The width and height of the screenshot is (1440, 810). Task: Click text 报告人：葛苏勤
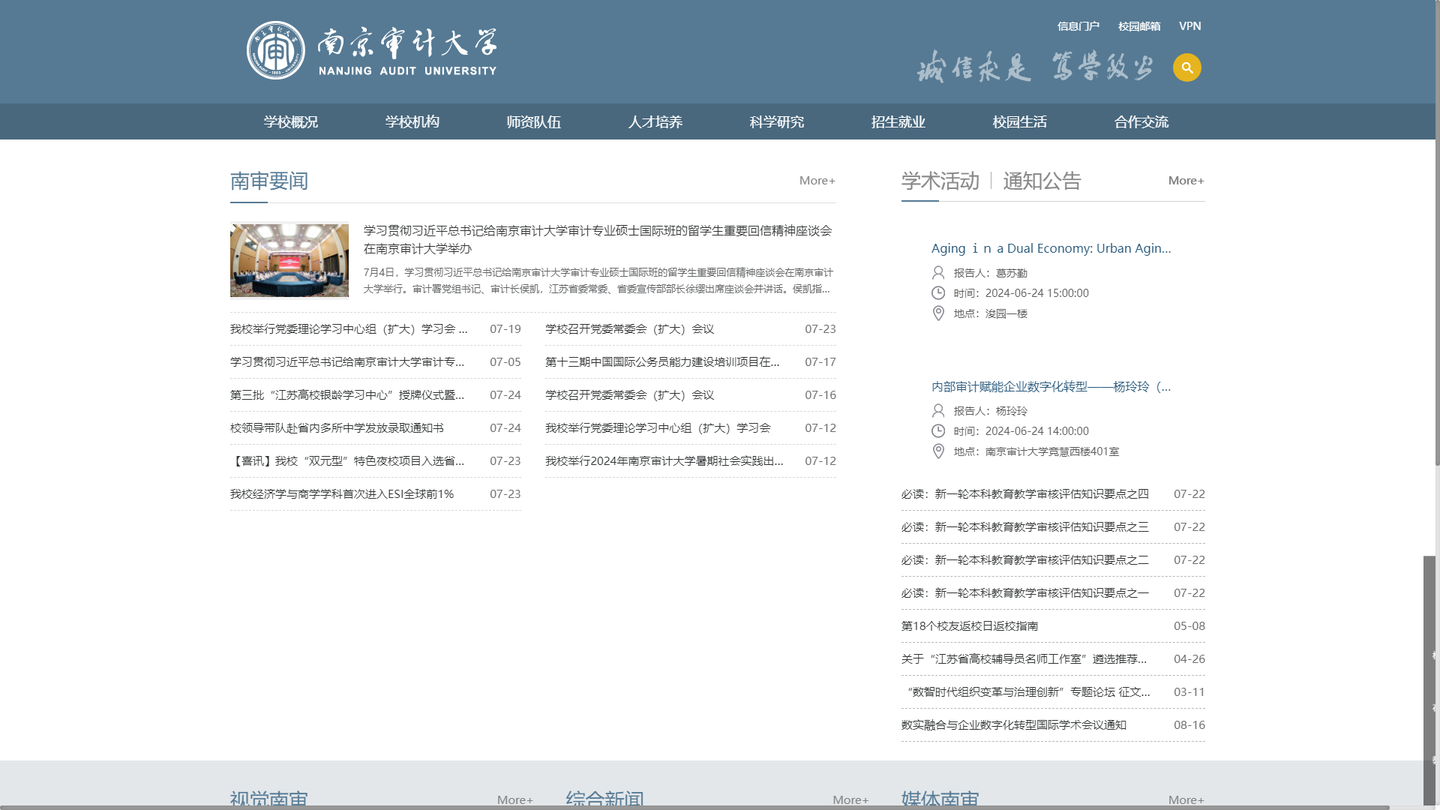(990, 273)
